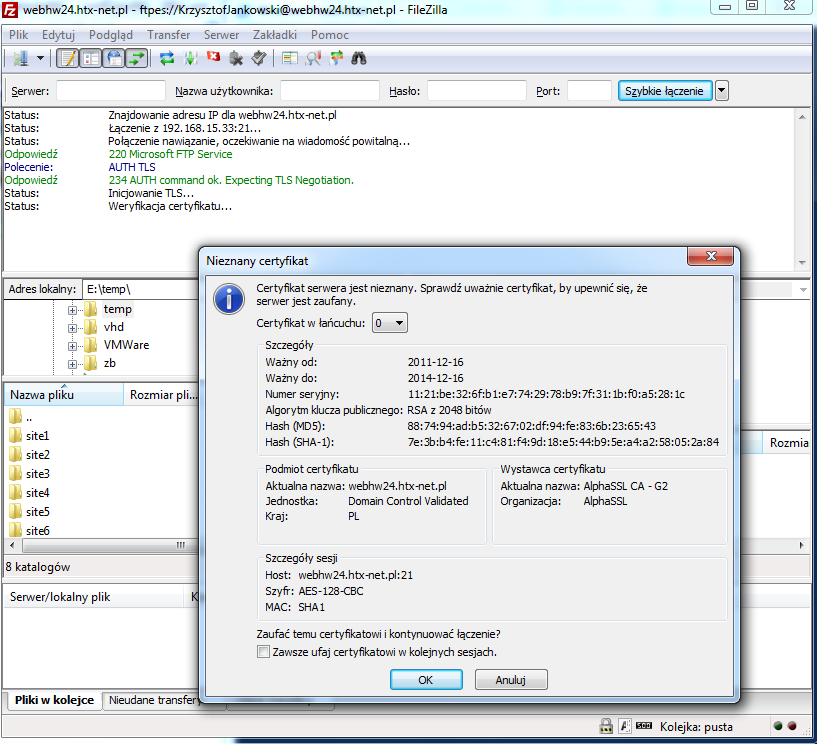The height and width of the screenshot is (744, 817).
Task: Toggle the message log display icon
Action: pos(68,58)
